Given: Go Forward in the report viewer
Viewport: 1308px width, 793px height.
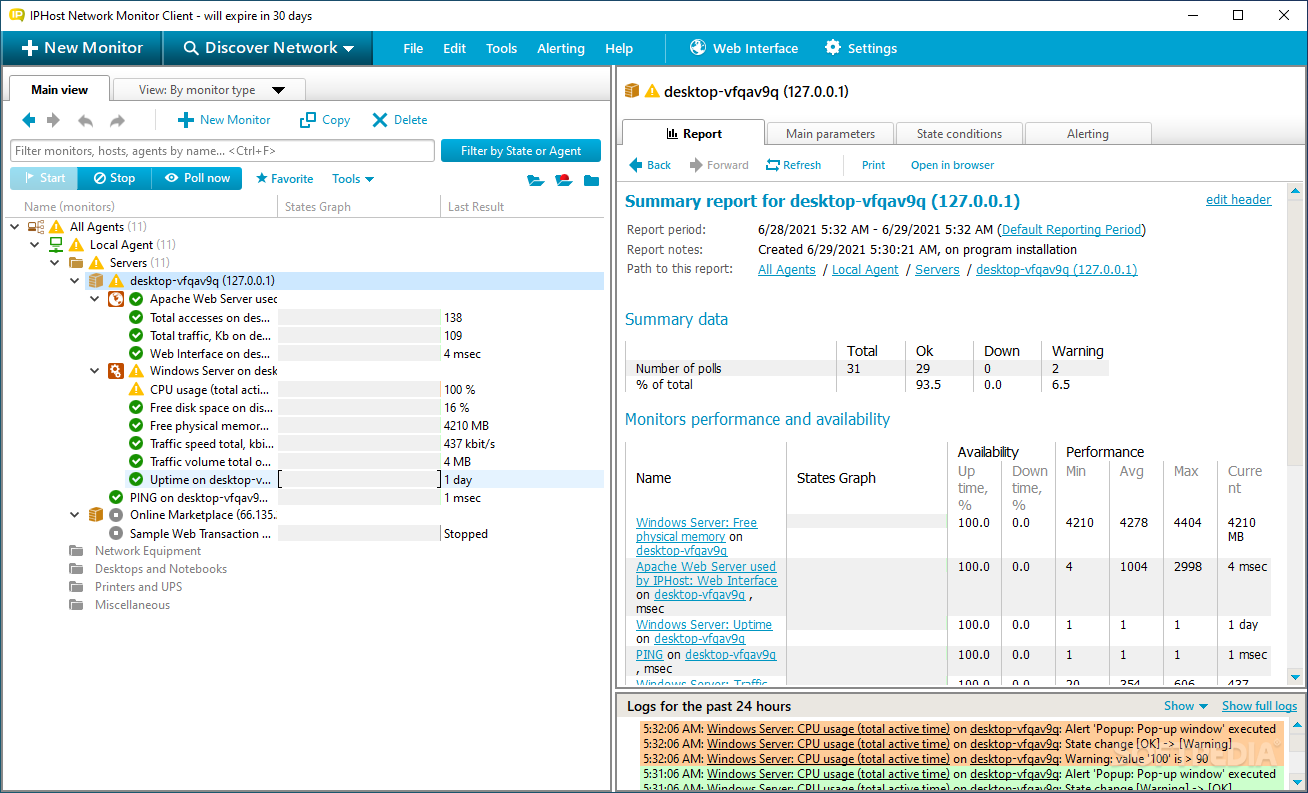Looking at the screenshot, I should click(719, 165).
